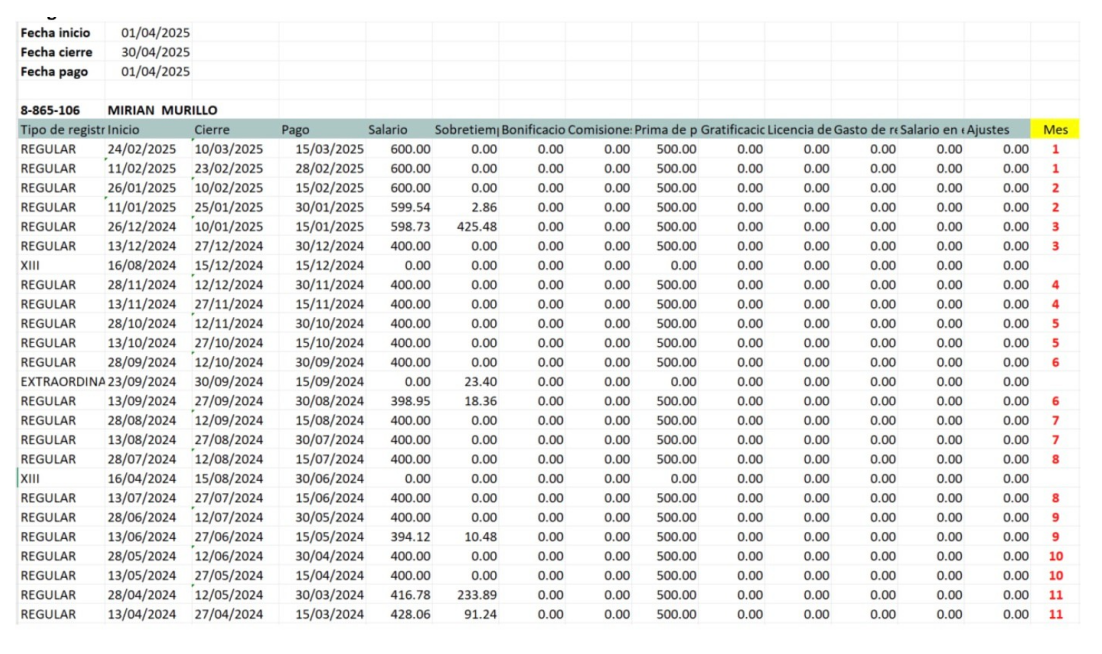Click Mes value 1 in the 24/02/2025 row

coord(1055,150)
